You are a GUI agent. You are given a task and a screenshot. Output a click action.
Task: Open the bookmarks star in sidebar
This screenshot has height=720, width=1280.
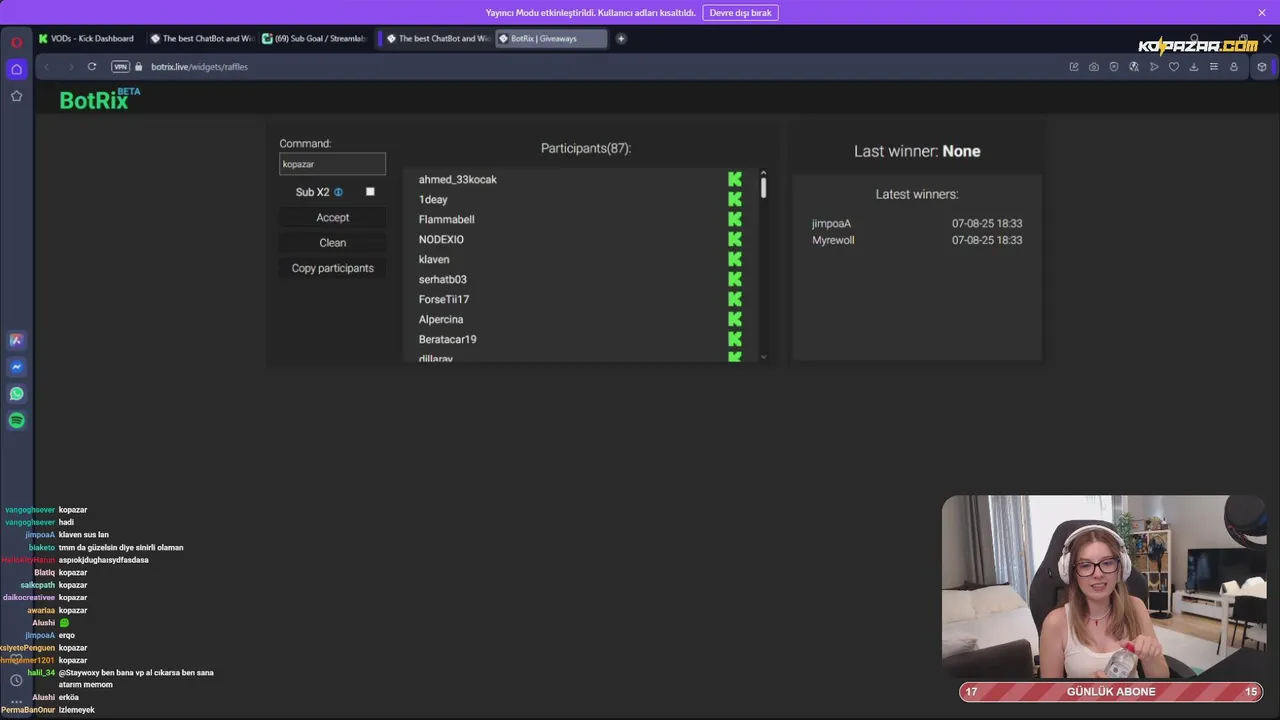point(16,96)
